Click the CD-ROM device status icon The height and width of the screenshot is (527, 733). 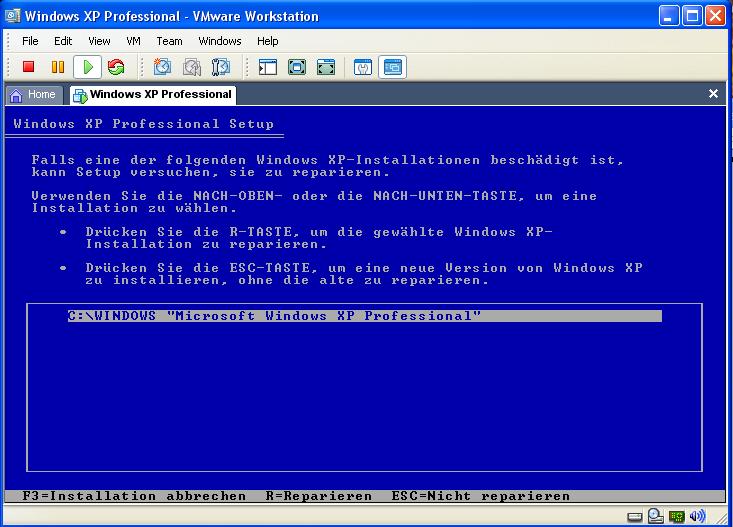(656, 516)
